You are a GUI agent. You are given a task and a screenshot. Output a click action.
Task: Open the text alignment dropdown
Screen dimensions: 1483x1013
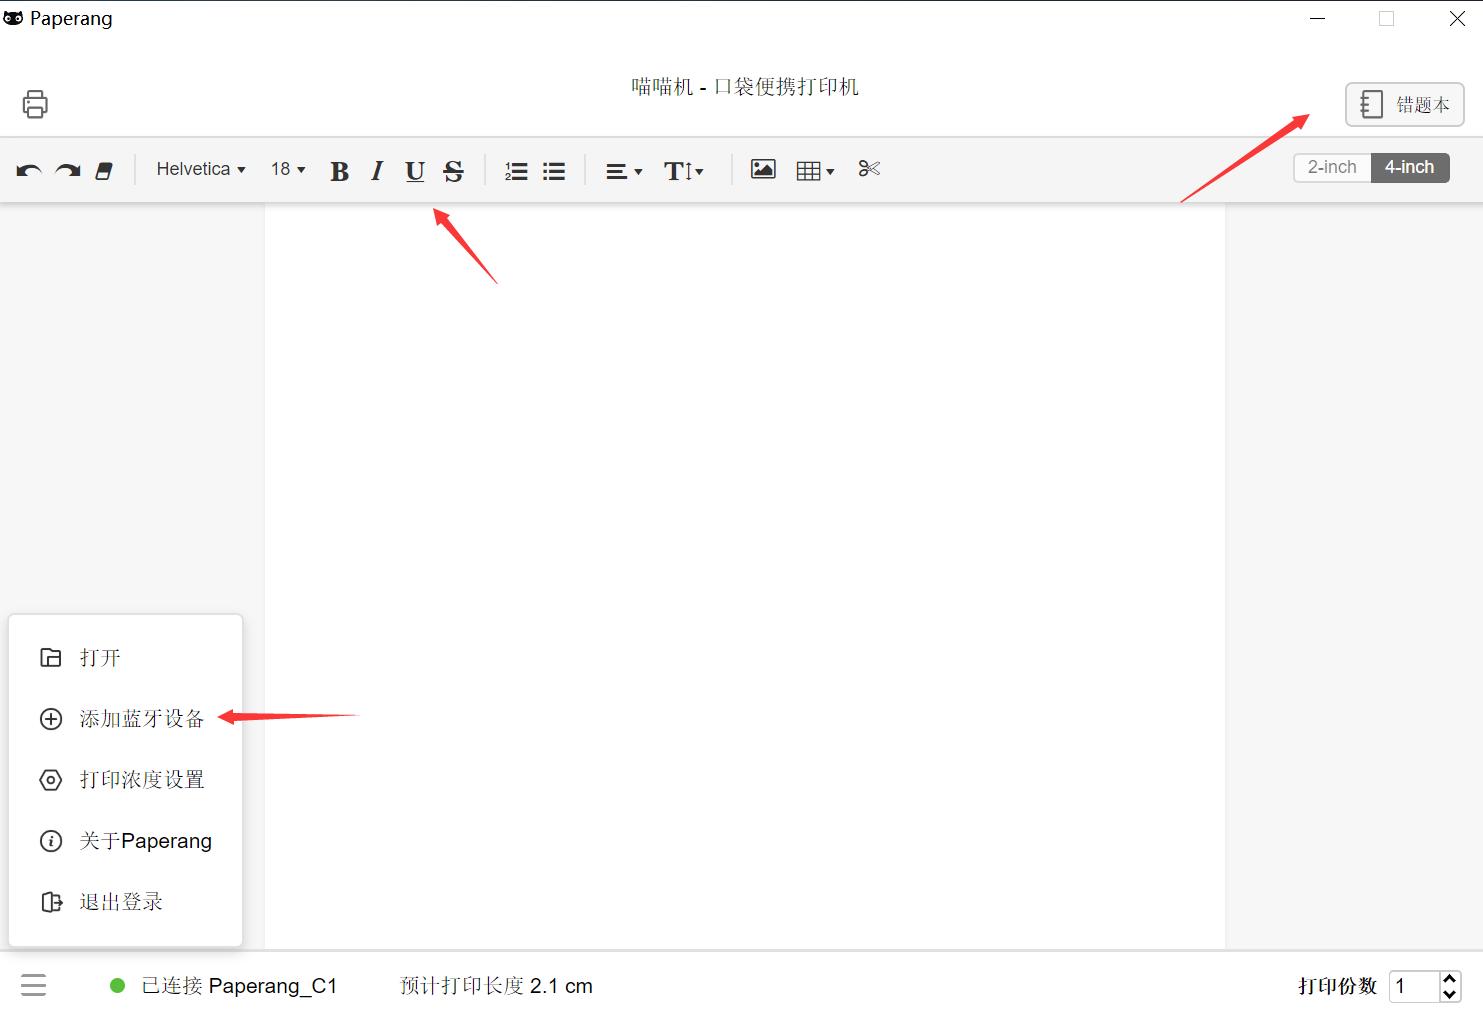point(624,172)
